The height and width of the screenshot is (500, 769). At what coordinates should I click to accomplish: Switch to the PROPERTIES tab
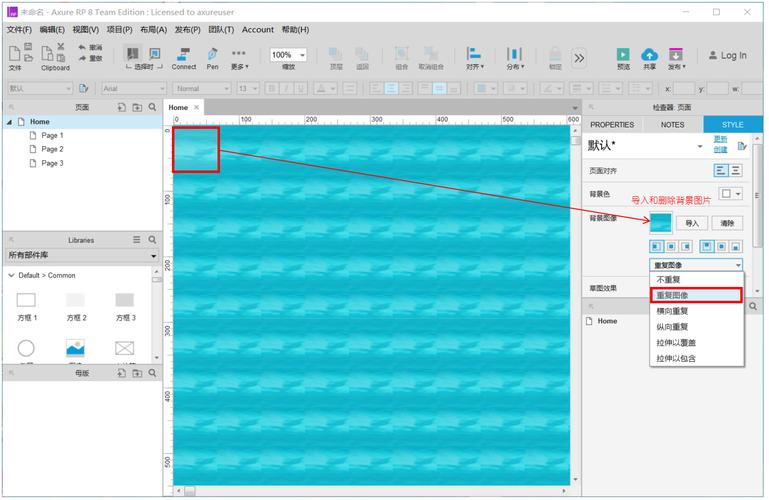click(612, 125)
